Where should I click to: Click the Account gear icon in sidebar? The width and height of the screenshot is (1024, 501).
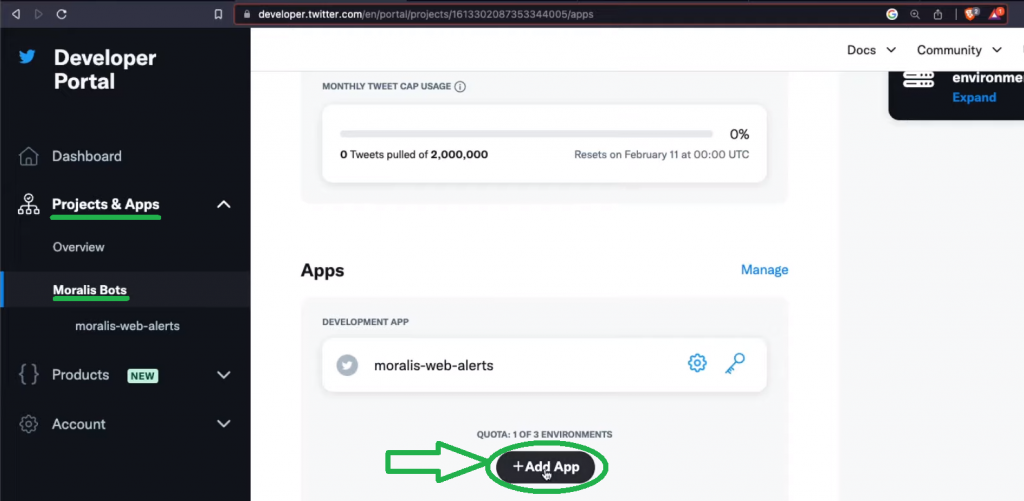pos(28,424)
